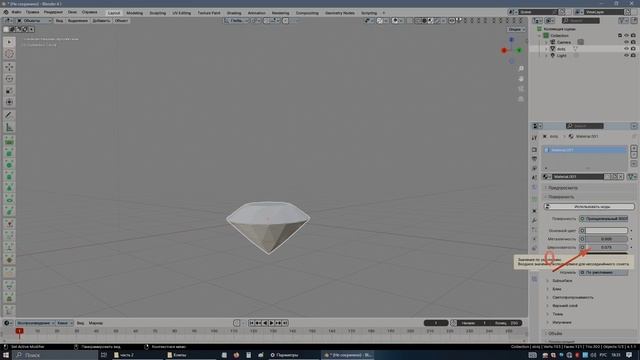The width and height of the screenshot is (640, 360).
Task: Hide Camera object via its eye icon
Action: click(627, 42)
